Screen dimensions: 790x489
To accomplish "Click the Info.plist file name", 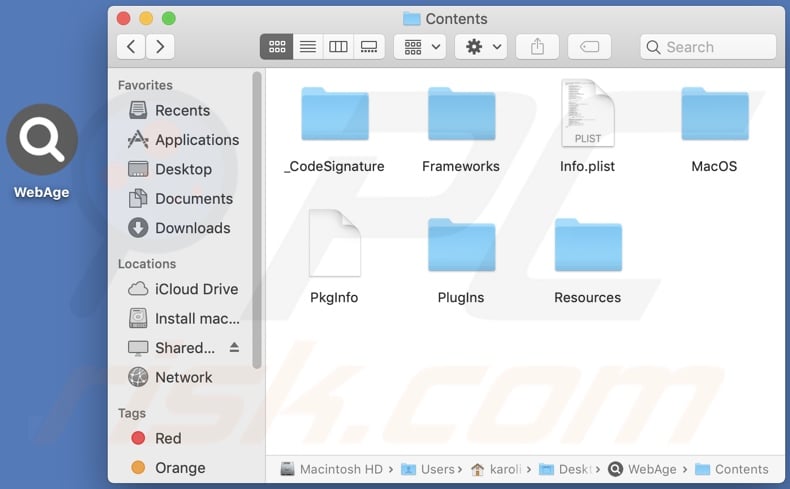I will [x=587, y=166].
